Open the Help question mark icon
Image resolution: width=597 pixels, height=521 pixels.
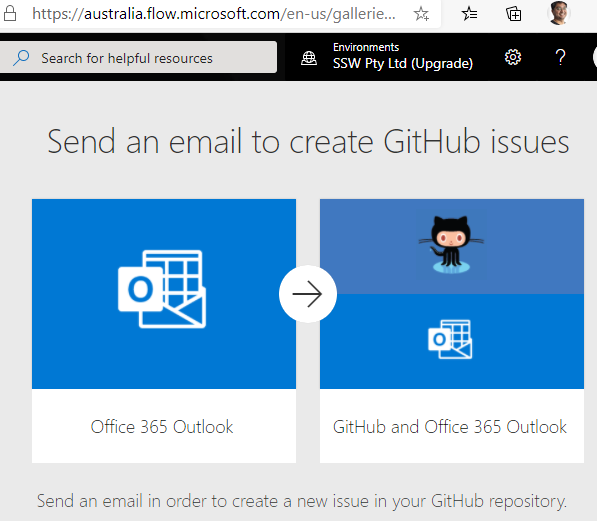560,58
